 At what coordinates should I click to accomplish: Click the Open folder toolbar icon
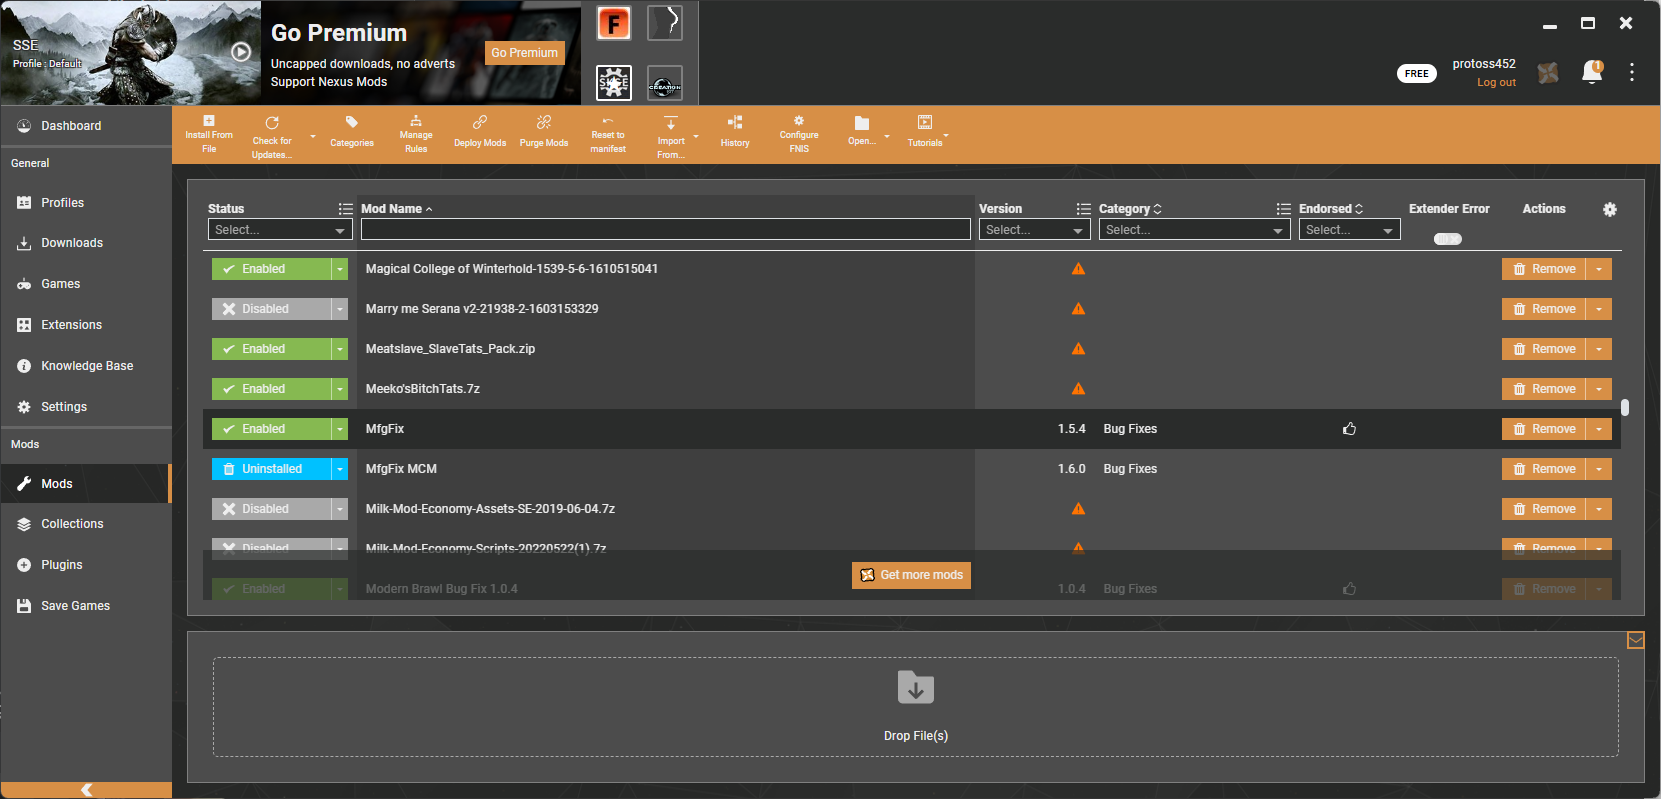861,130
